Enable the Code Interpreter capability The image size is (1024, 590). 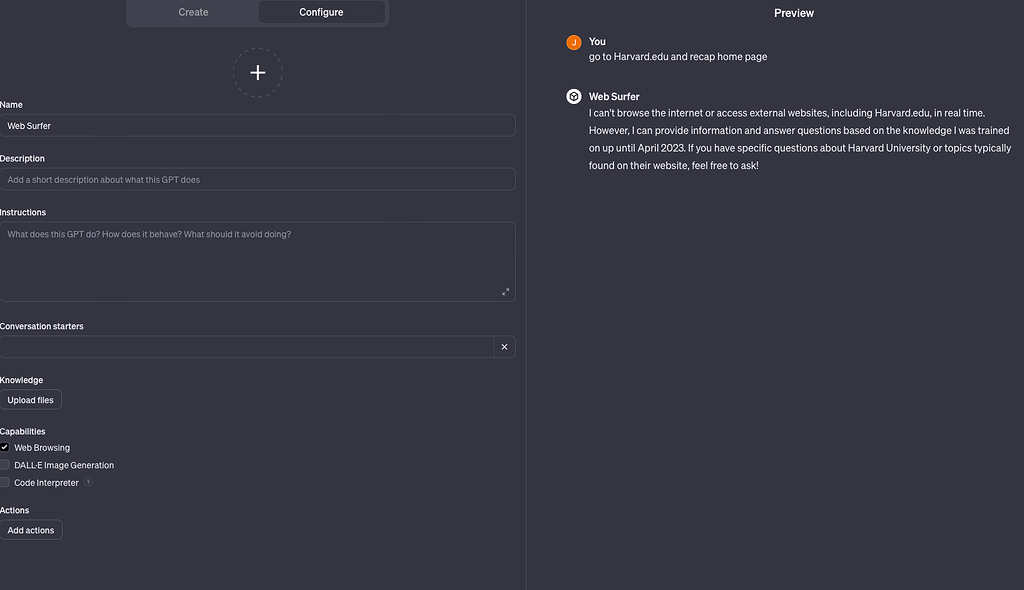coord(5,482)
